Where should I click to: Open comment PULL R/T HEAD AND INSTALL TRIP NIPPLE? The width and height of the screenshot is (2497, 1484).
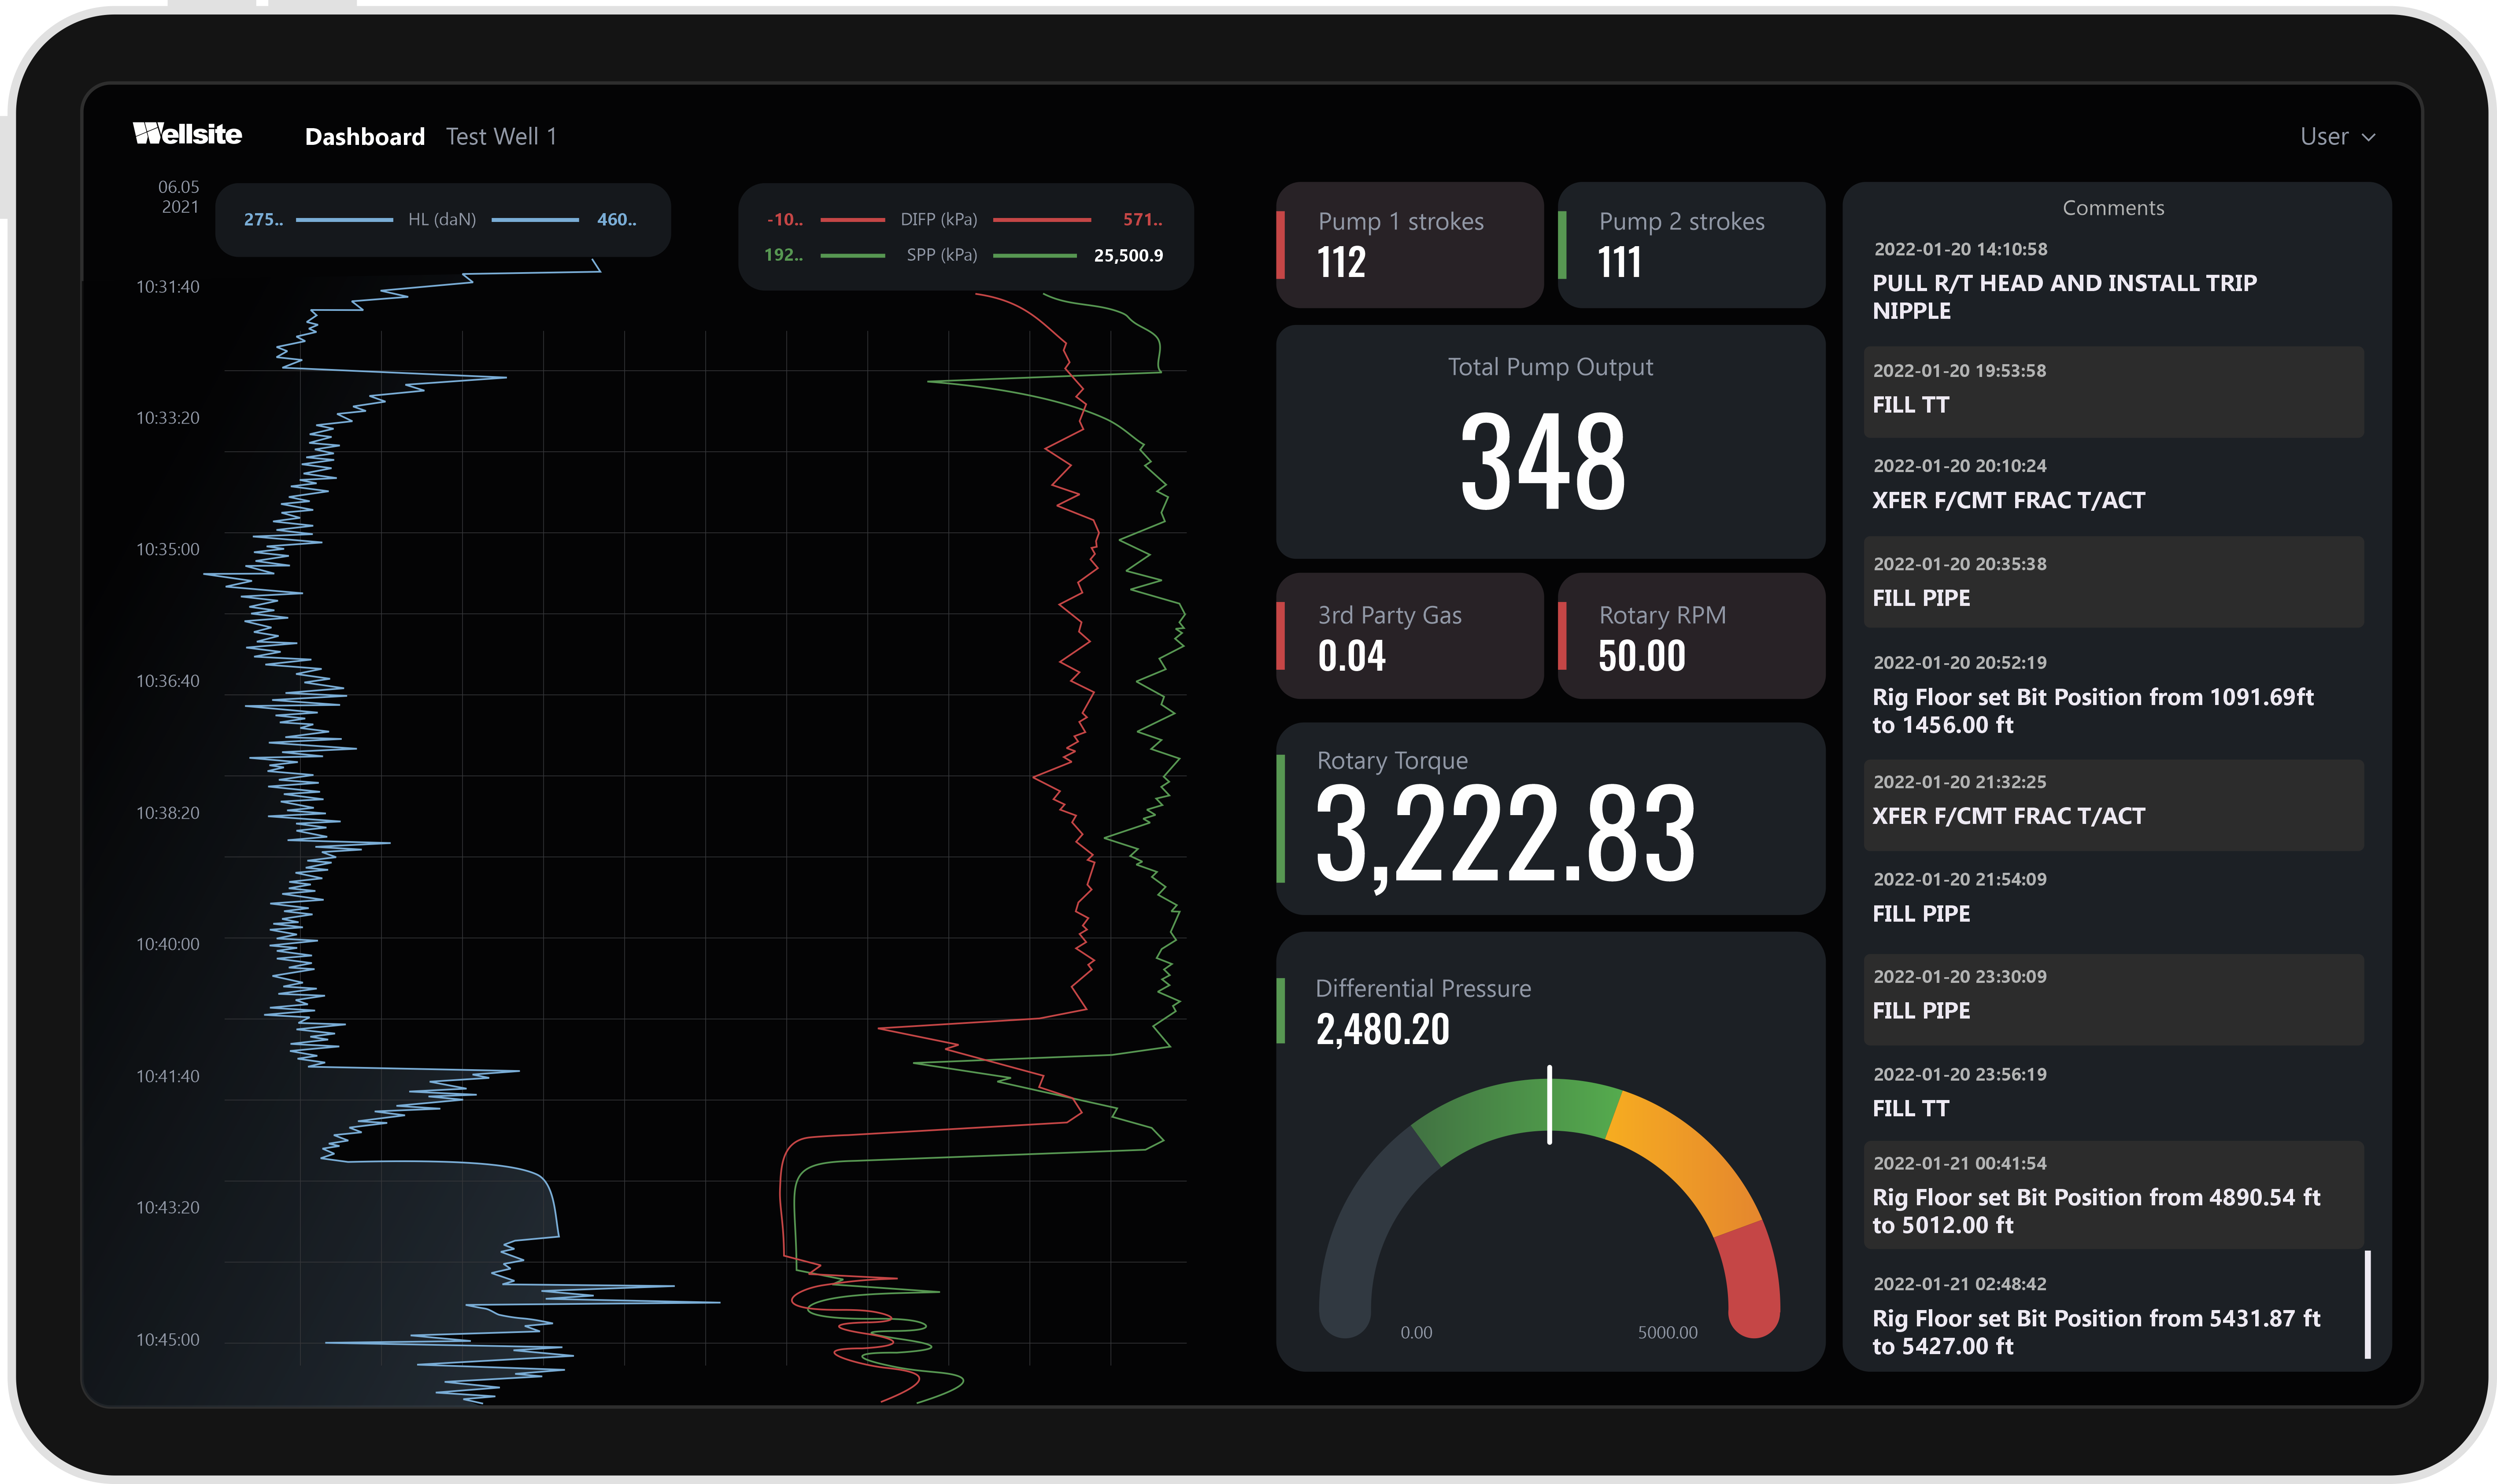[x=2113, y=282]
